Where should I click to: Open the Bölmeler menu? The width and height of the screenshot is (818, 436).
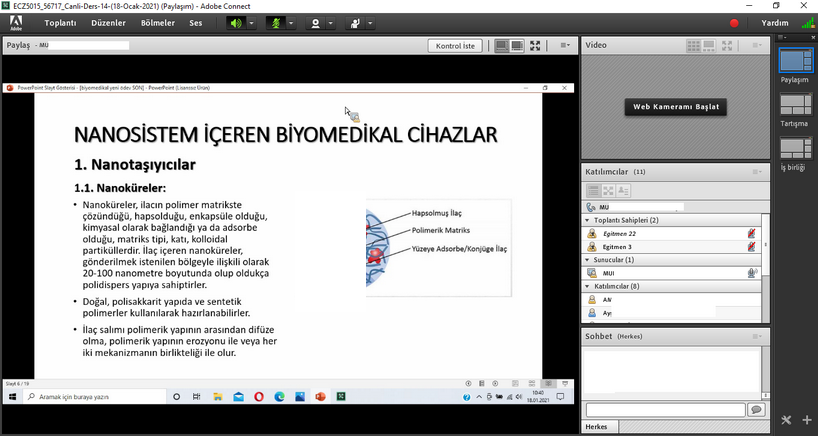pos(157,22)
